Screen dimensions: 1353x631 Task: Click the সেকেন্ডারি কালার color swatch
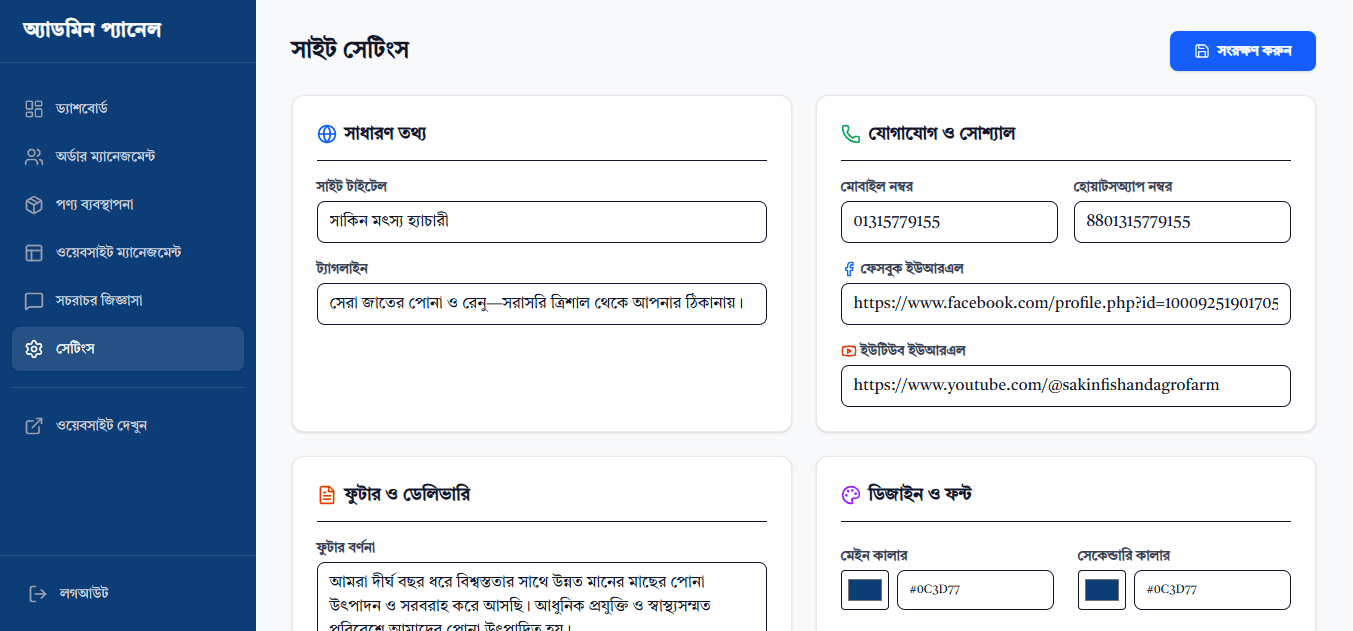[1101, 590]
